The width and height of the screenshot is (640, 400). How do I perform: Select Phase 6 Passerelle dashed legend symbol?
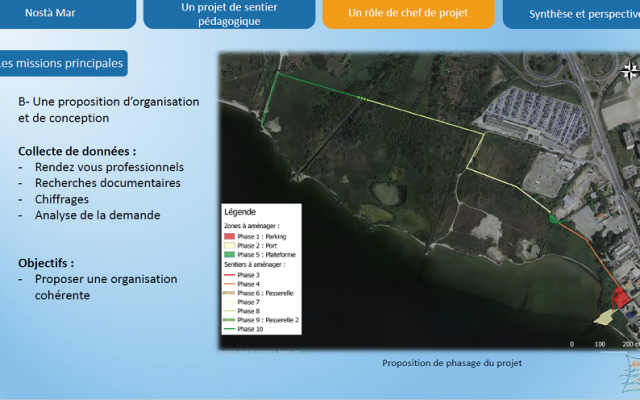(229, 293)
